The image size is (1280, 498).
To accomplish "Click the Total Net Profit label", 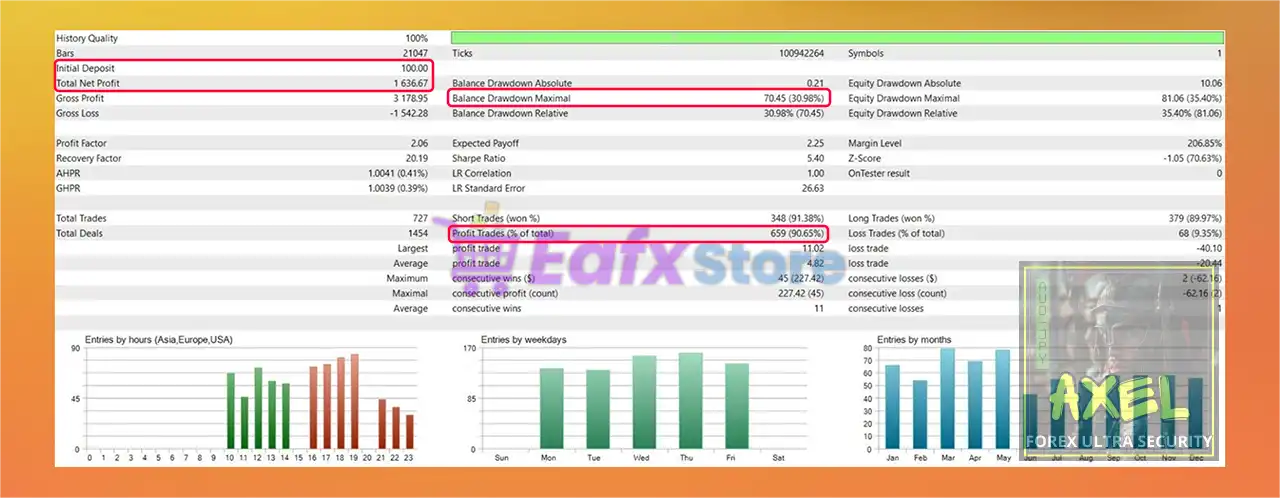I will click(88, 83).
